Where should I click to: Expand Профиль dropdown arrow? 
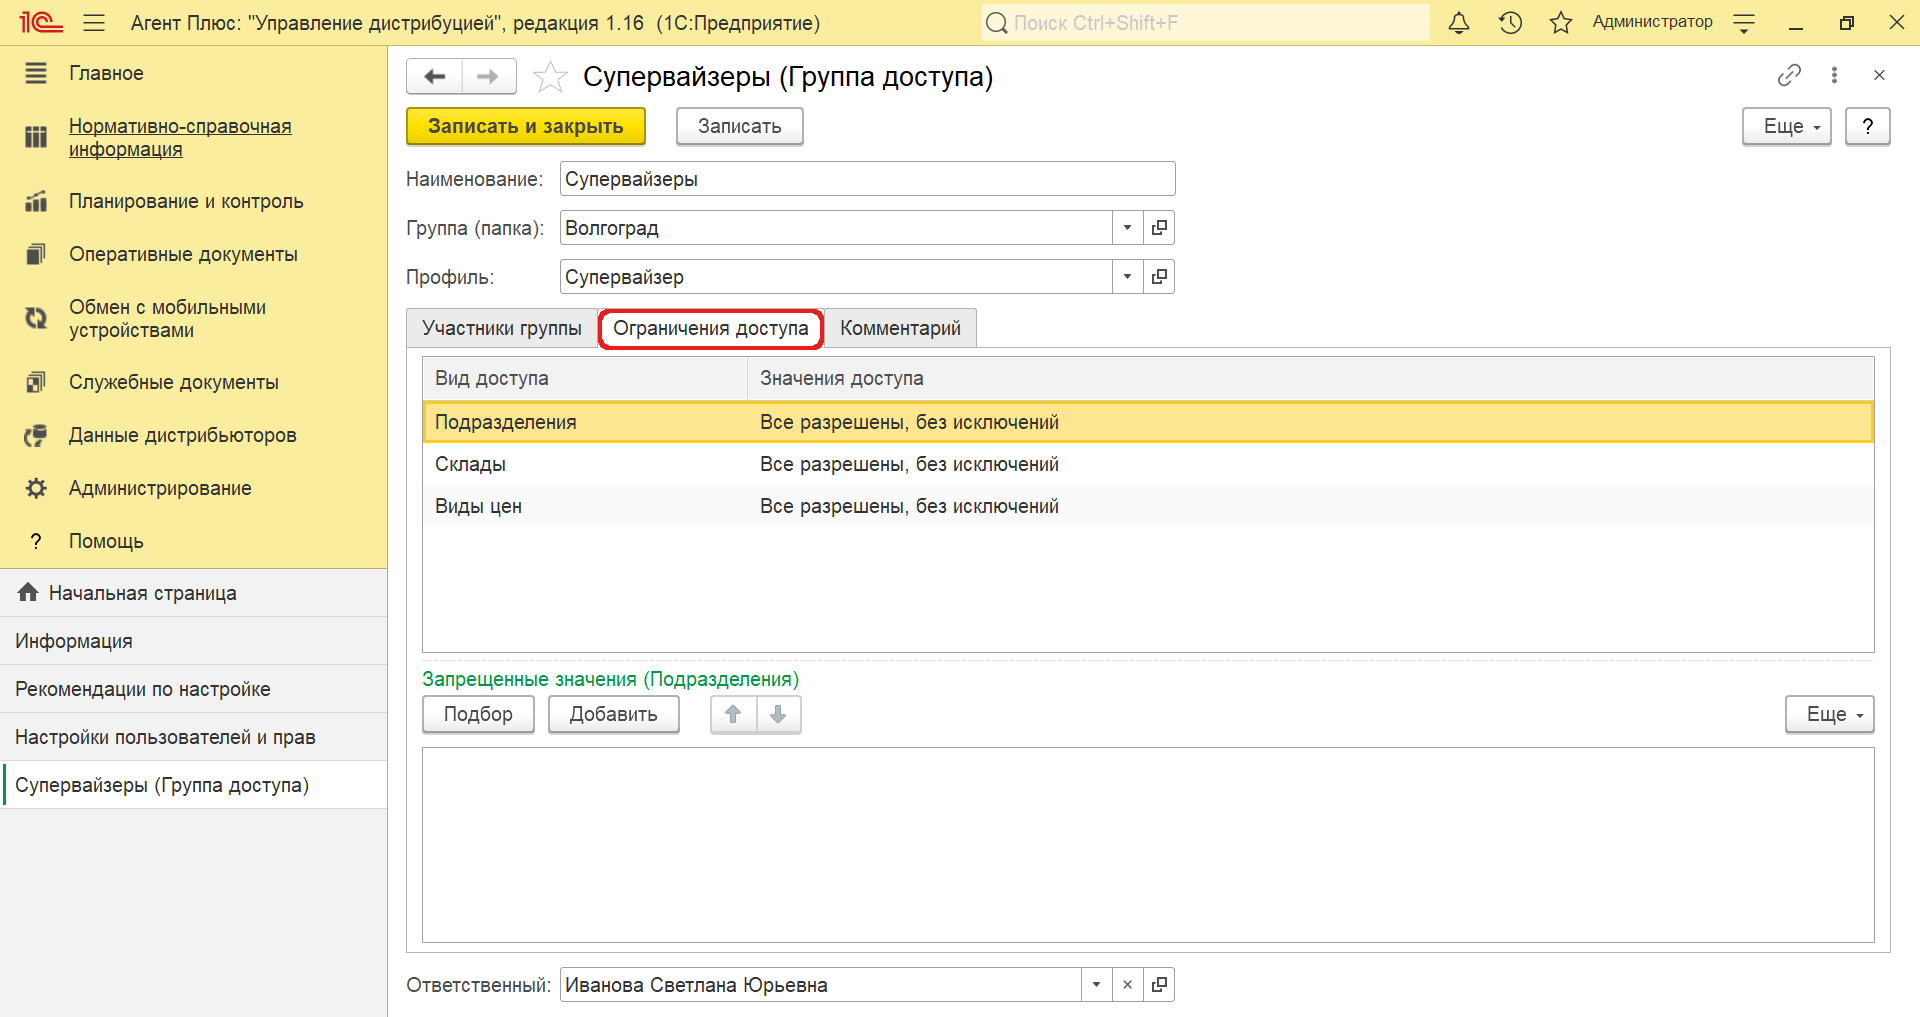(1127, 277)
